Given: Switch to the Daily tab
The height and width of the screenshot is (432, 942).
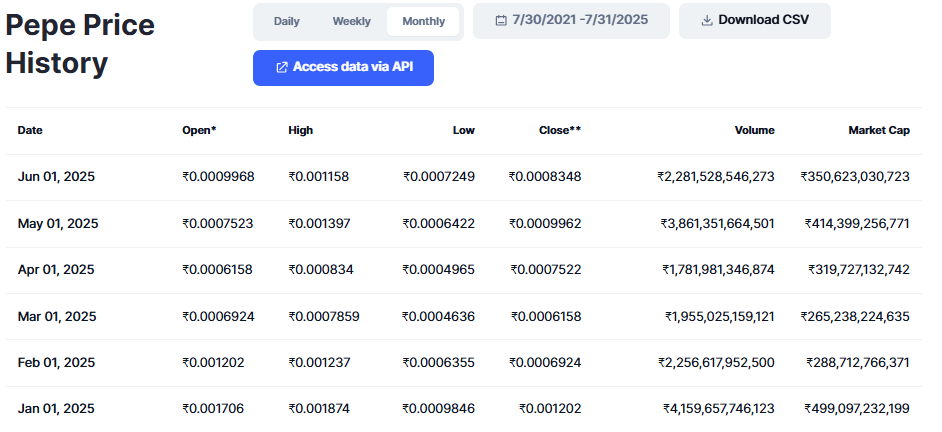Looking at the screenshot, I should point(287,21).
